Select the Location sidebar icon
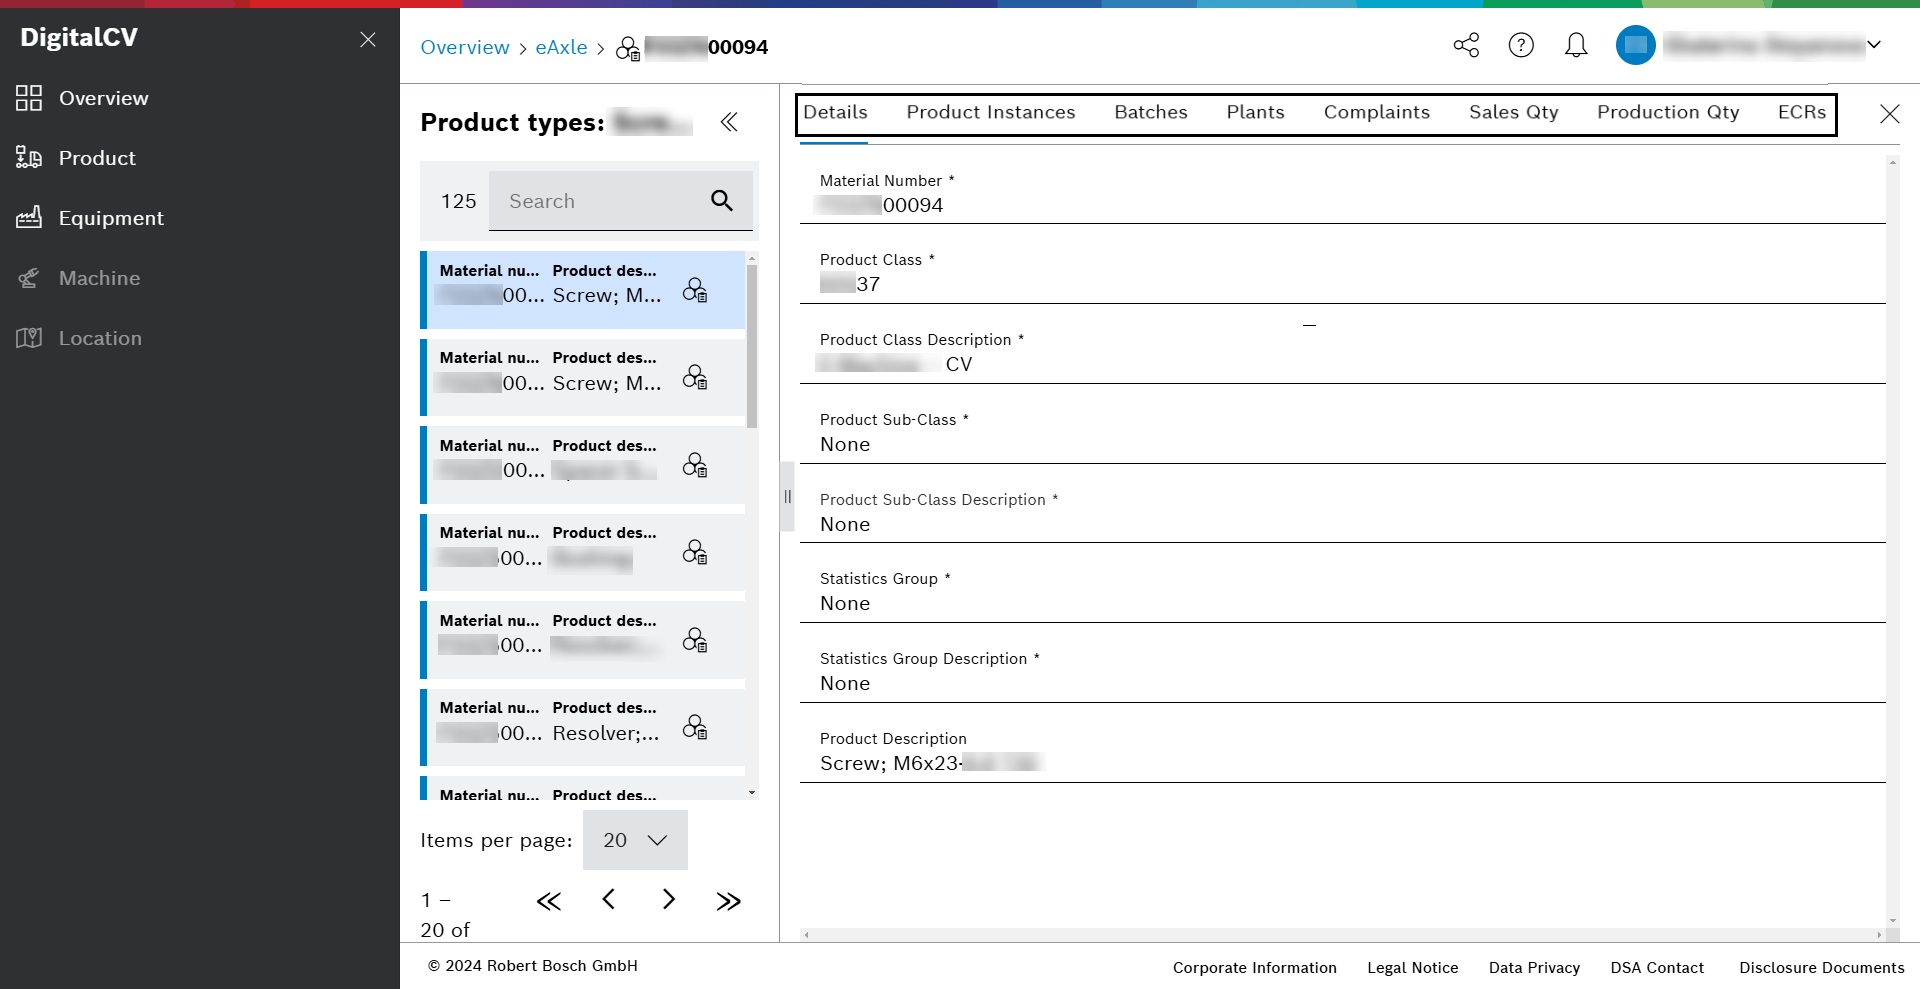1920x989 pixels. click(x=29, y=337)
